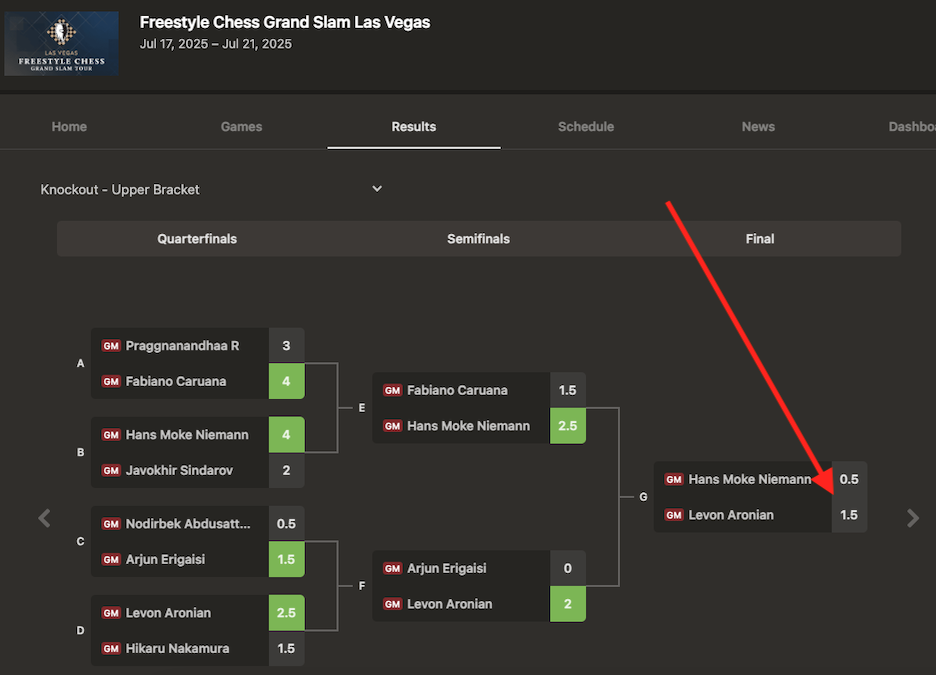Screen dimensions: 936x675
Task: Click the Freestyle Chess event logo thumbnail
Action: pos(61,44)
